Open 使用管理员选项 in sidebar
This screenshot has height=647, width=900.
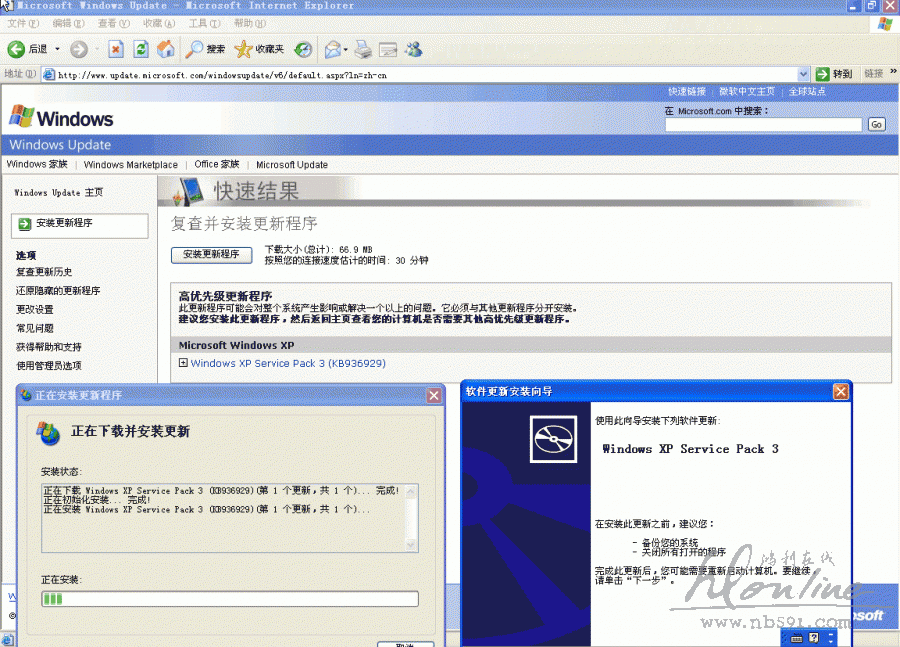pyautogui.click(x=49, y=366)
